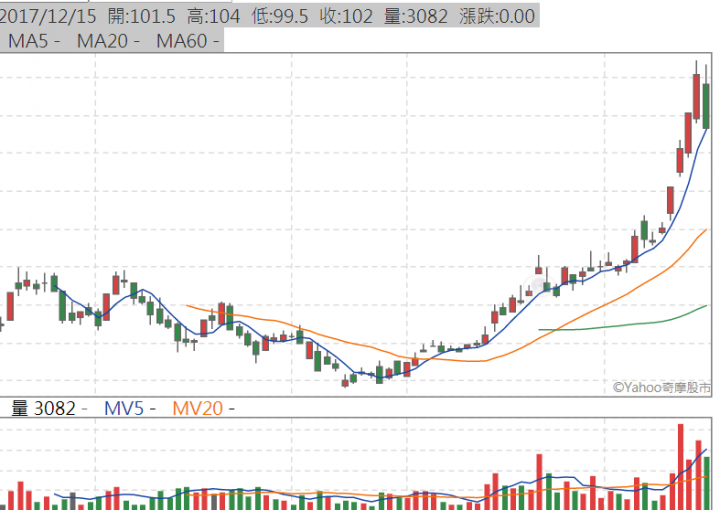Image resolution: width=720 pixels, height=510 pixels.
Task: Click the date 2017/12/15 in header
Action: point(48,17)
